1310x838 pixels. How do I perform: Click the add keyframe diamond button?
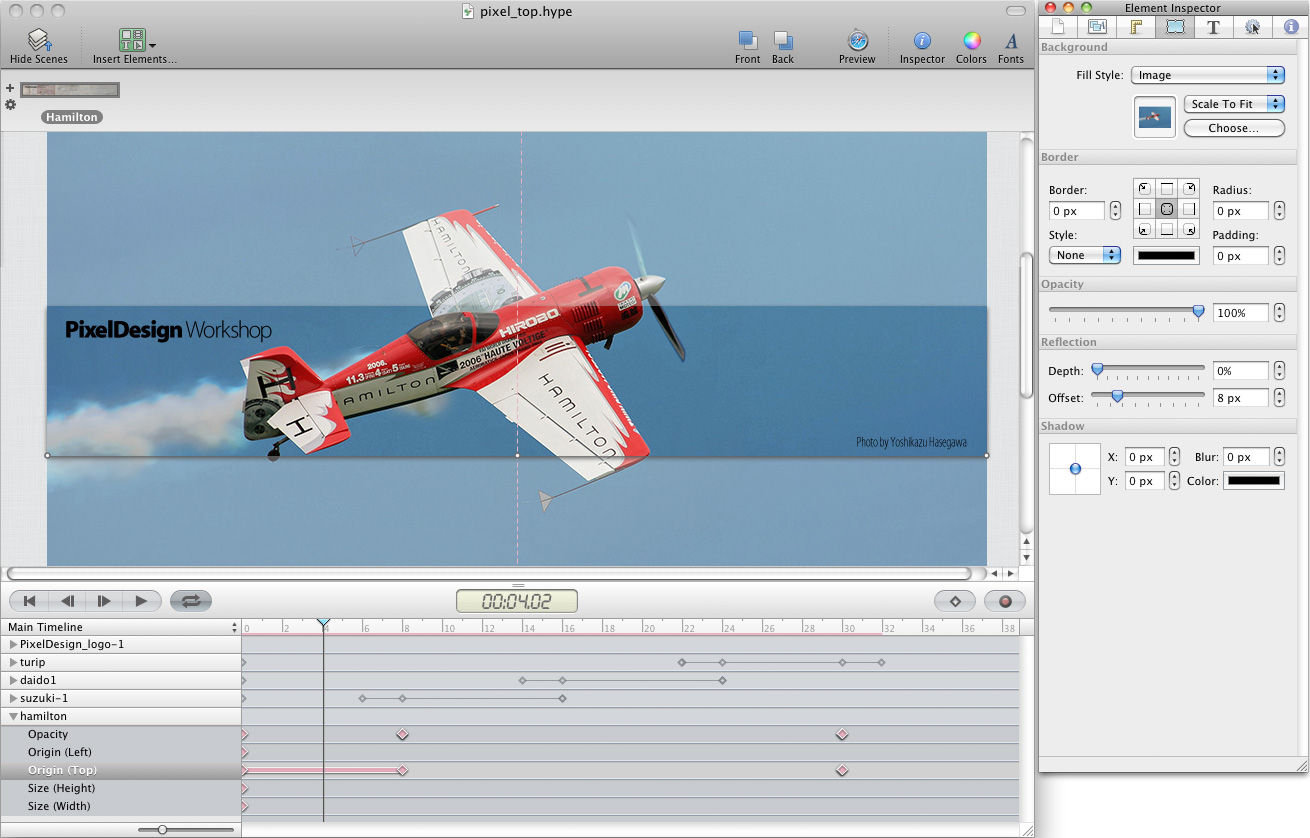(x=955, y=601)
